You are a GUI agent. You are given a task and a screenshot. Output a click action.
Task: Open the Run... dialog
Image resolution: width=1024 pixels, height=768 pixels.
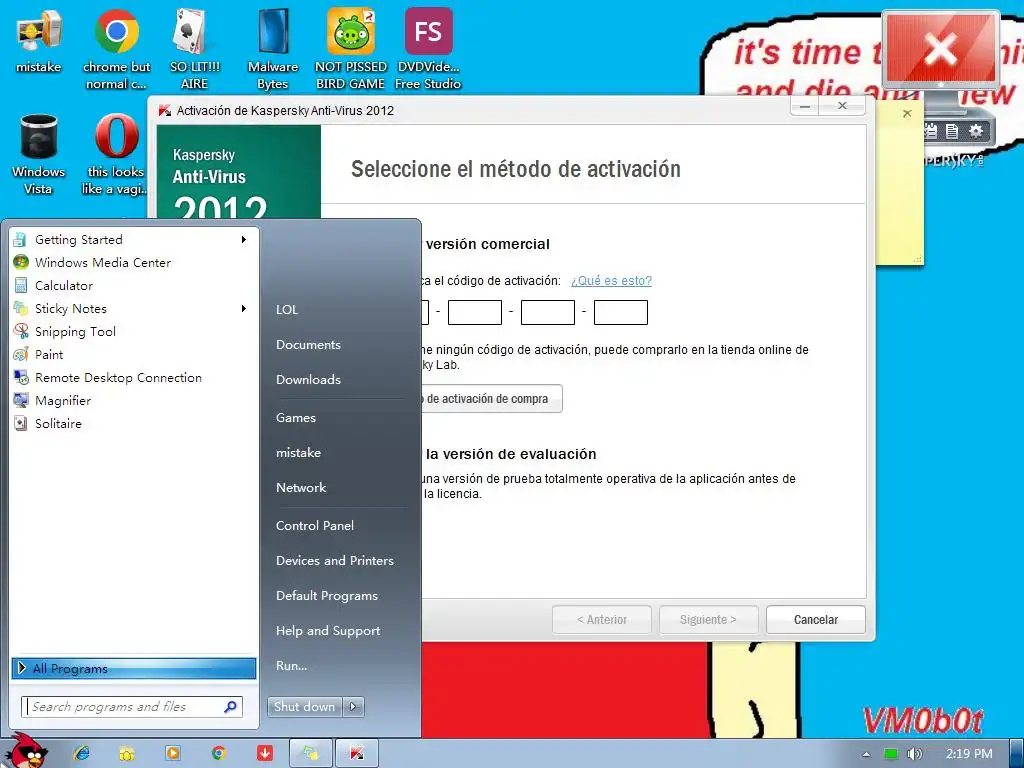pos(291,666)
